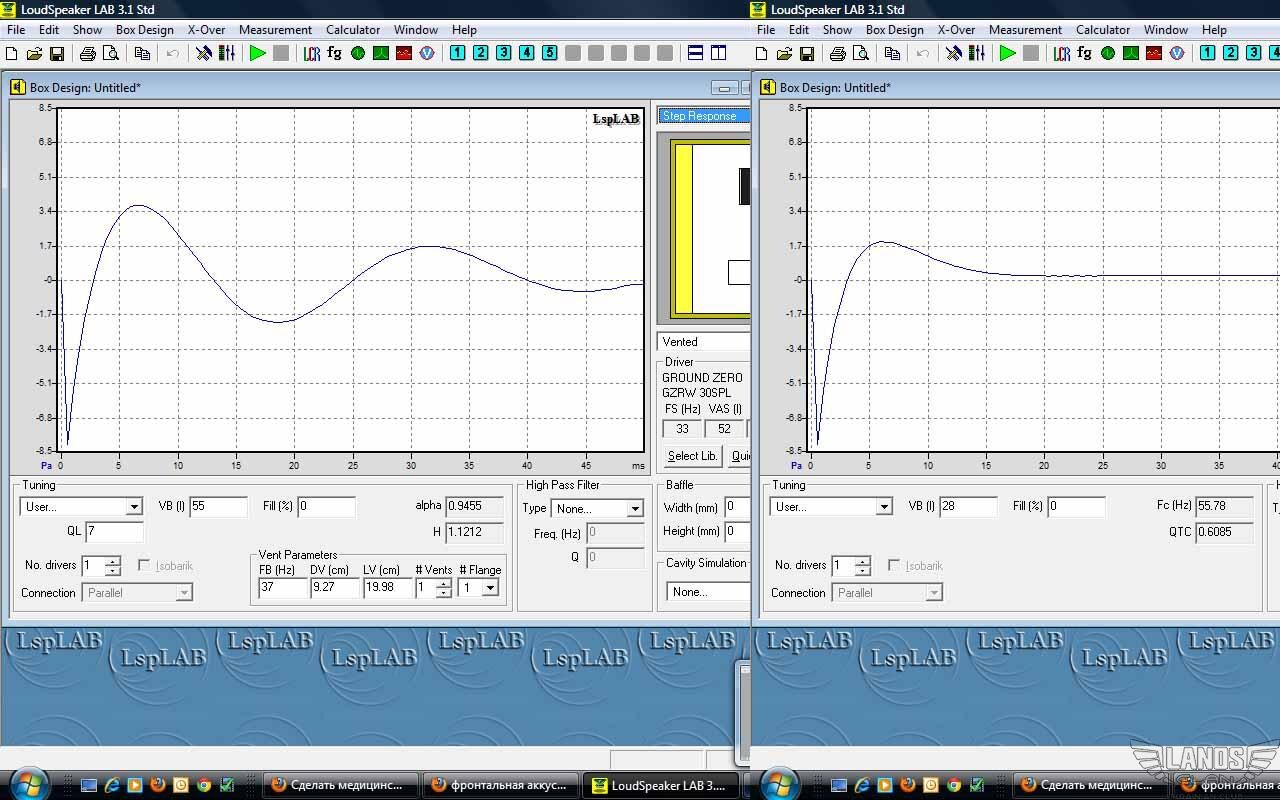Tile windows horizontally icon in left toolbar
Image resolution: width=1280 pixels, height=800 pixels.
(x=696, y=53)
